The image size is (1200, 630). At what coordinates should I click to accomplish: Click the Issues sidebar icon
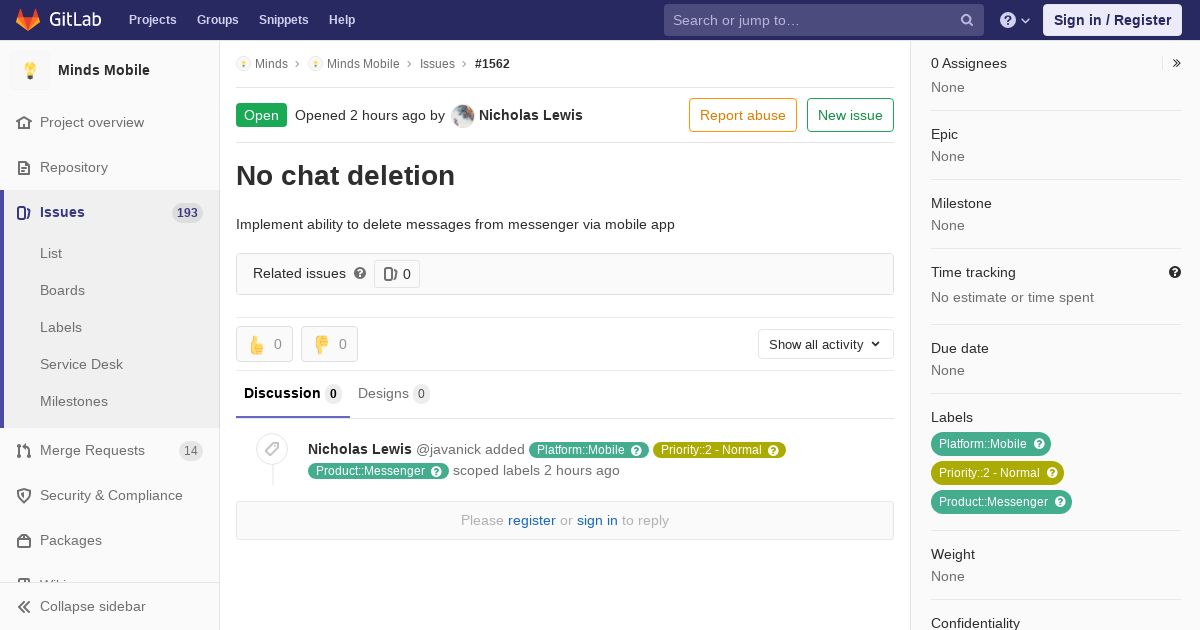point(24,213)
